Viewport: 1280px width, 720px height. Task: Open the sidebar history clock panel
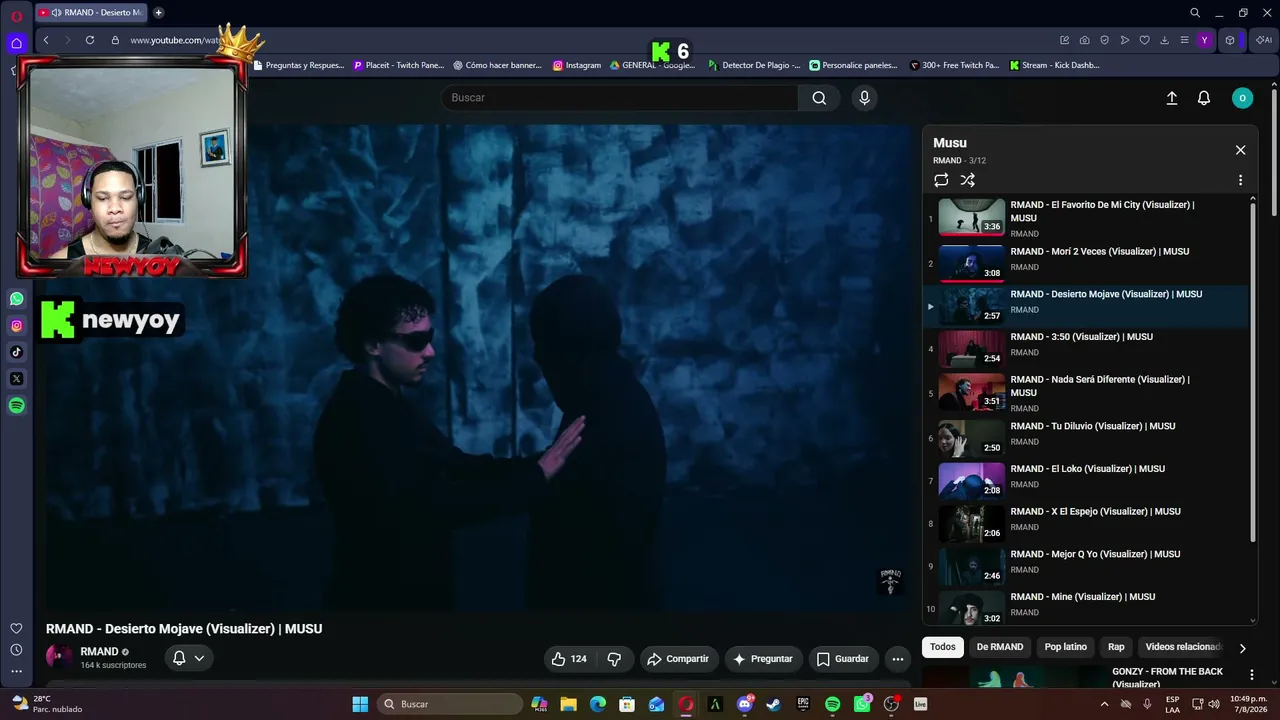[16, 650]
